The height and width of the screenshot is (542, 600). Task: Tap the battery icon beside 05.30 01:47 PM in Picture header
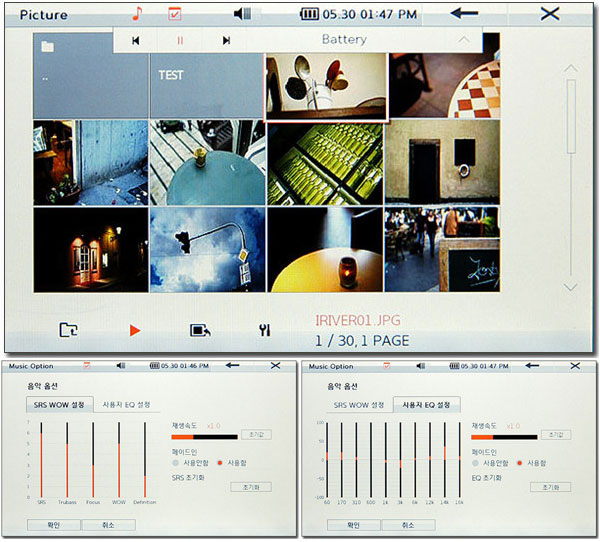point(309,15)
